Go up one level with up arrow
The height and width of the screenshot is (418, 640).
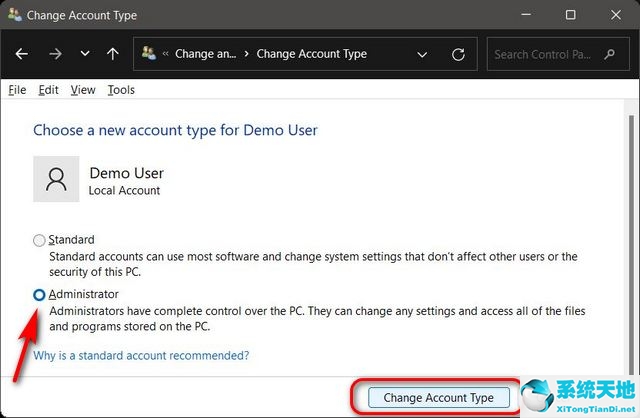pos(113,53)
